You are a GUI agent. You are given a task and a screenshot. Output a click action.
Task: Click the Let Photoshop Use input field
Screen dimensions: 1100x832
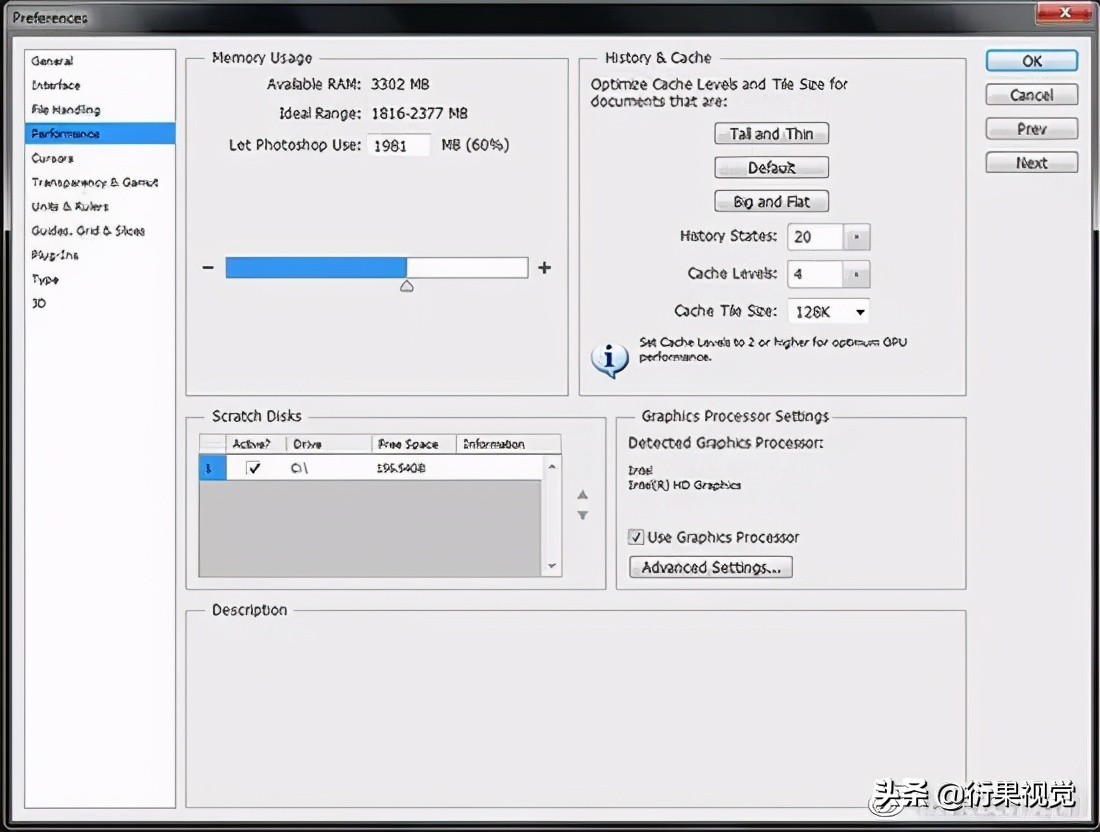(399, 145)
